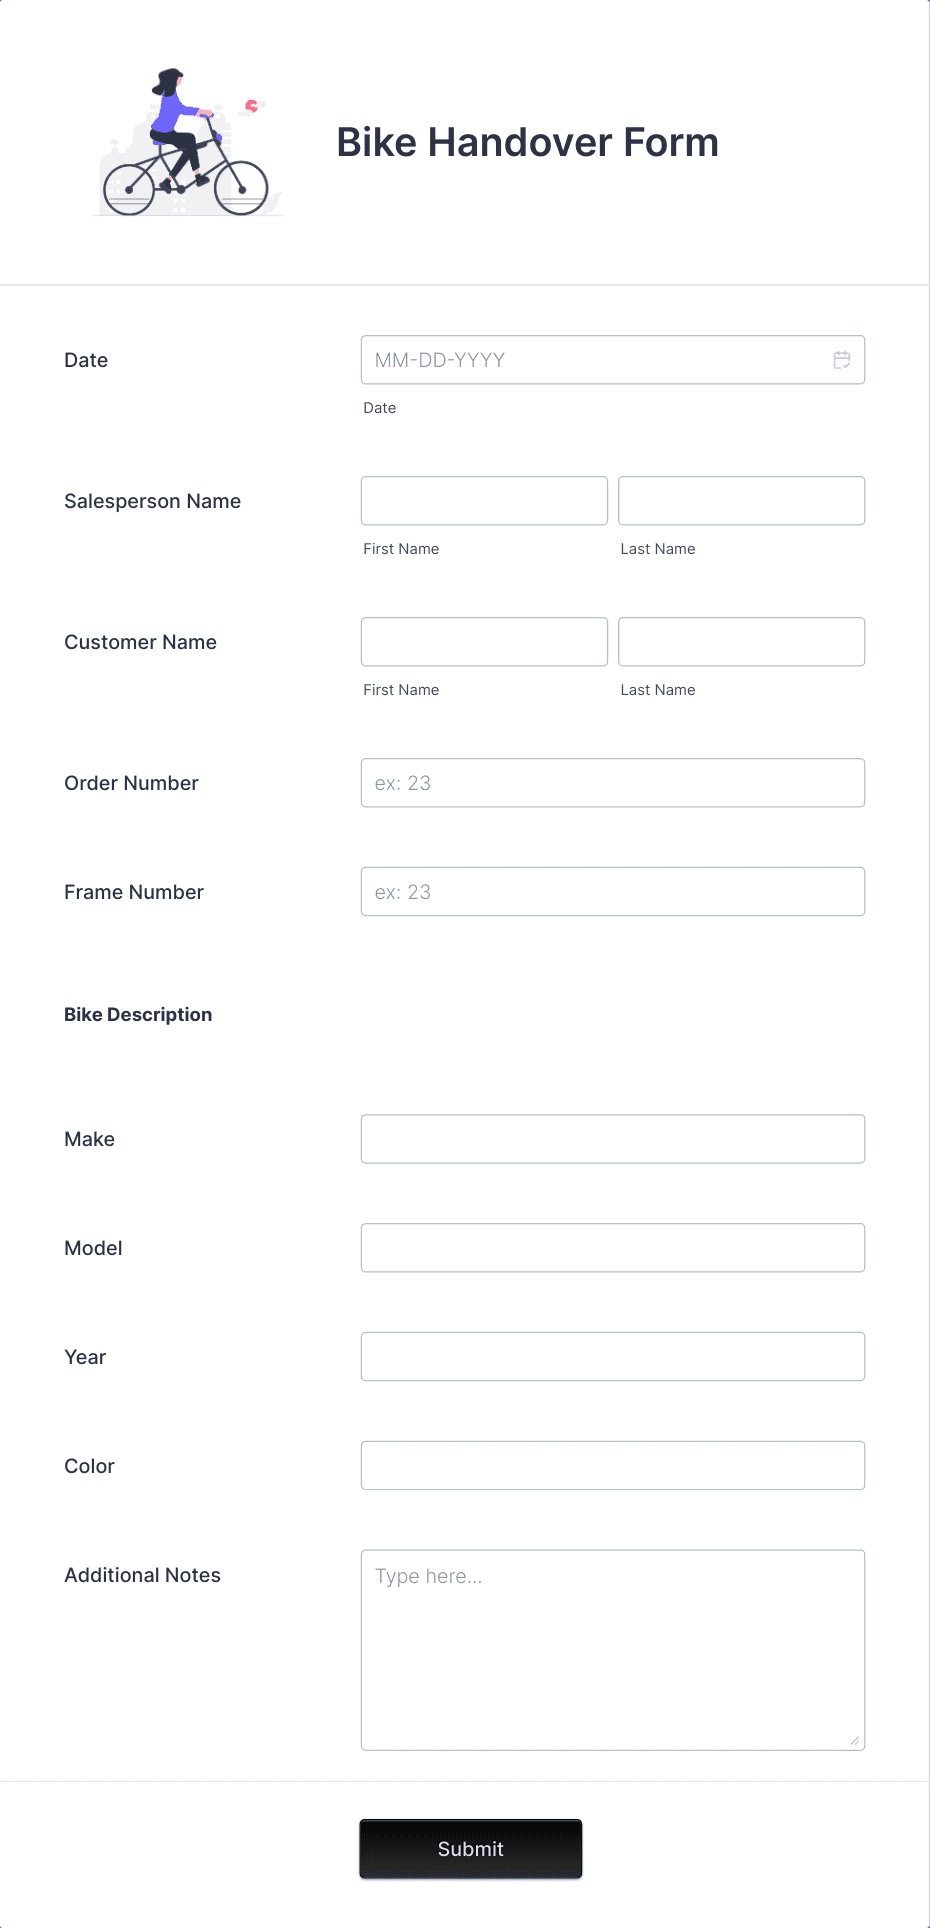The height and width of the screenshot is (1928, 930).
Task: Click the Salesperson Last Name field
Action: click(741, 500)
